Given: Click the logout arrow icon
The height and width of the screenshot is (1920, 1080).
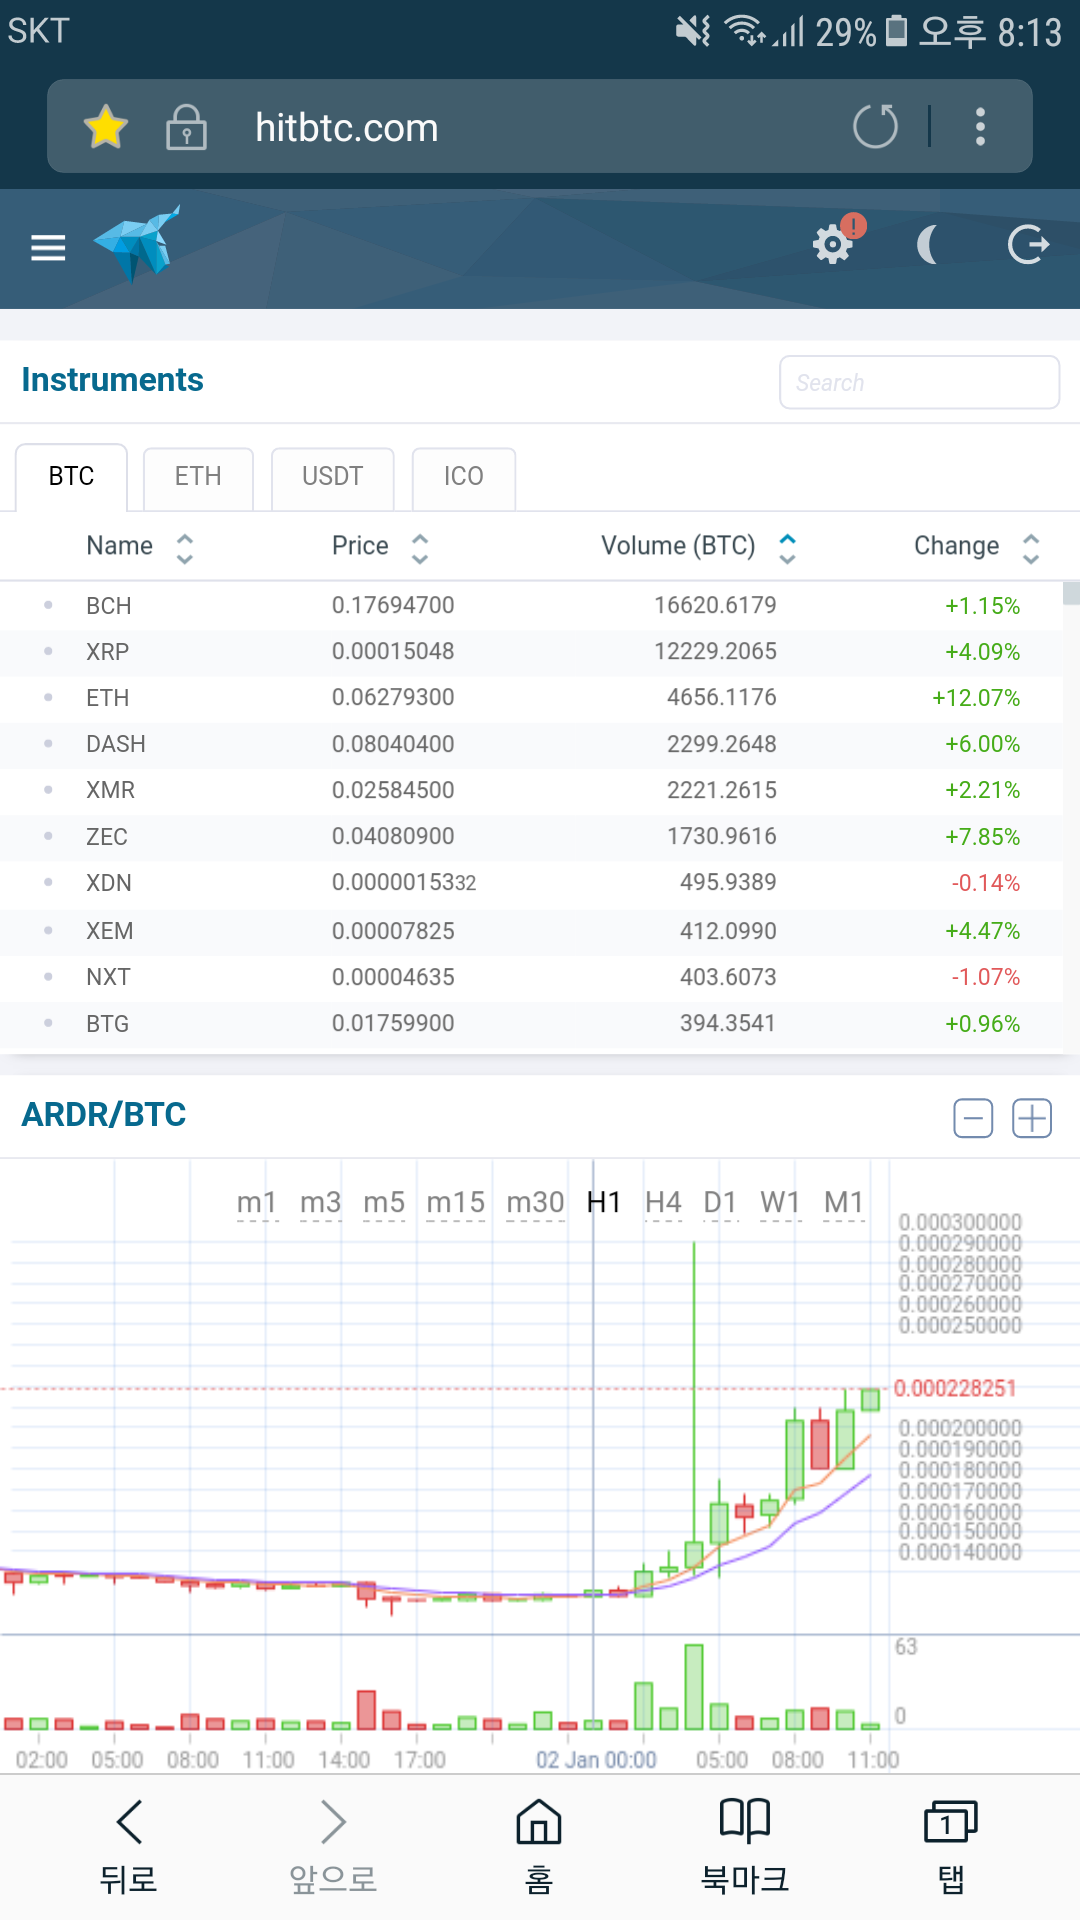Looking at the screenshot, I should coord(1028,244).
